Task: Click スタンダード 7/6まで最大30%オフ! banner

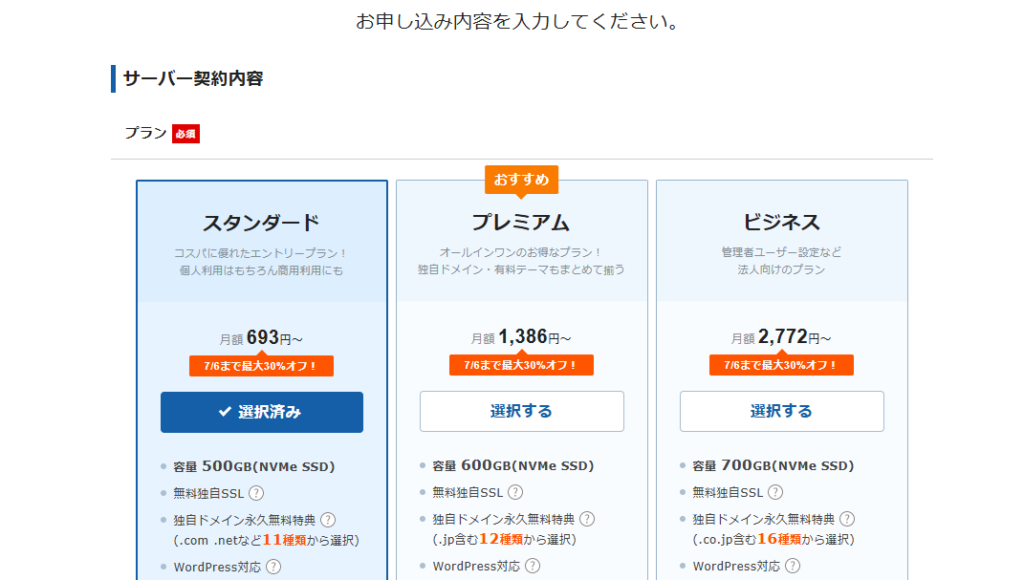Action: (x=261, y=366)
